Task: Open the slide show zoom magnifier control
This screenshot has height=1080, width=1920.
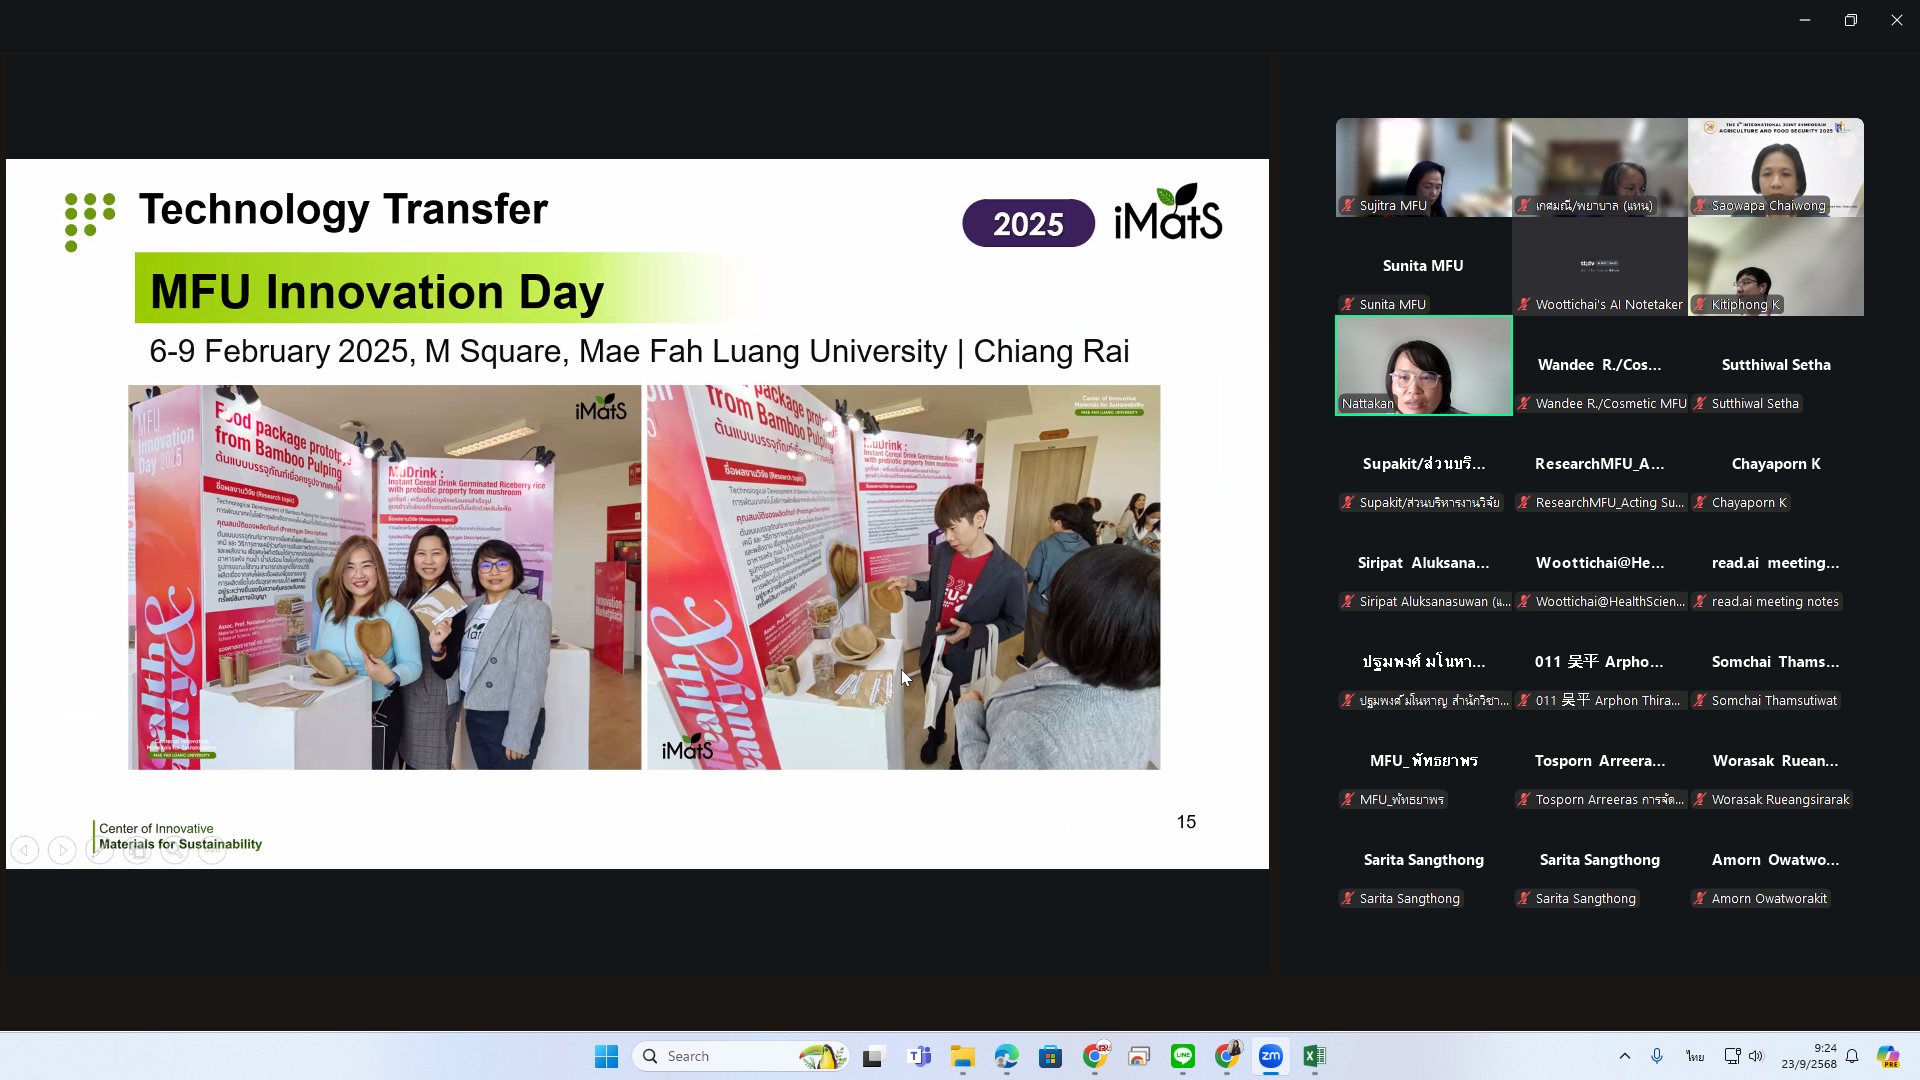Action: tap(174, 850)
